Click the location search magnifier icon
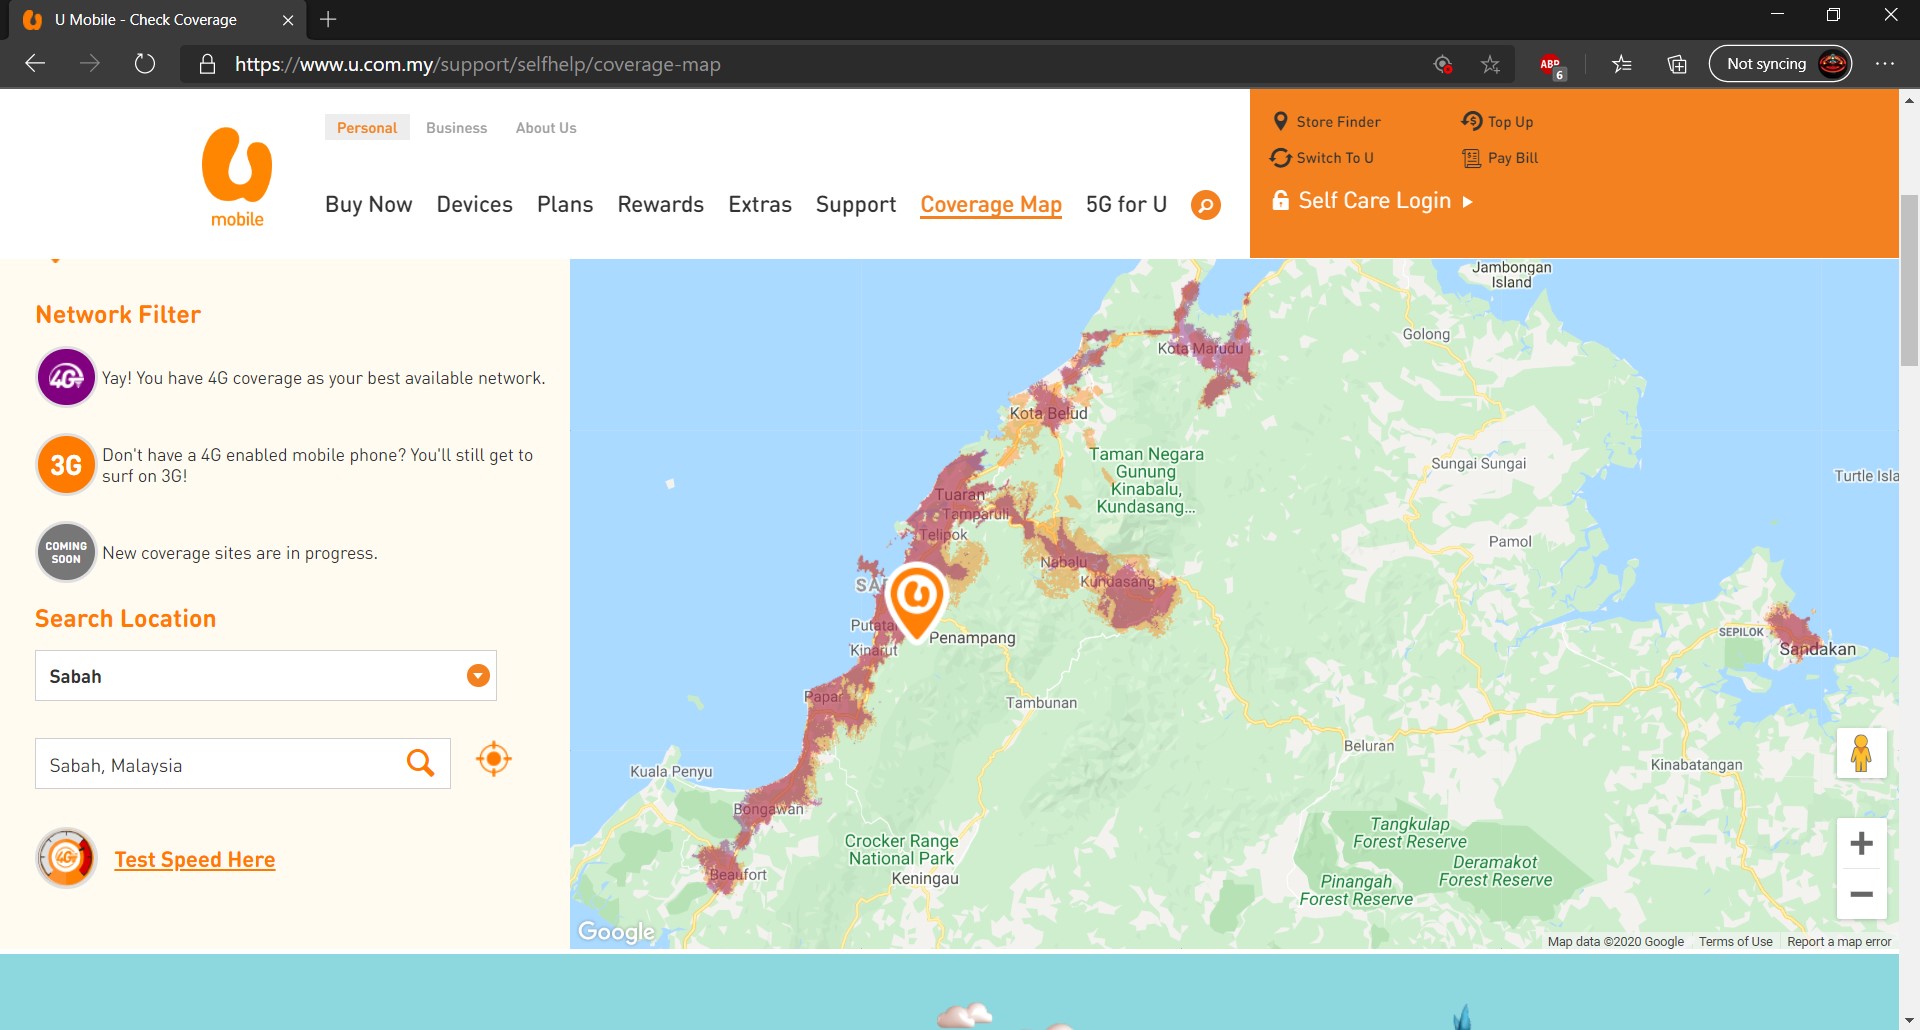Image resolution: width=1920 pixels, height=1030 pixels. pos(420,764)
